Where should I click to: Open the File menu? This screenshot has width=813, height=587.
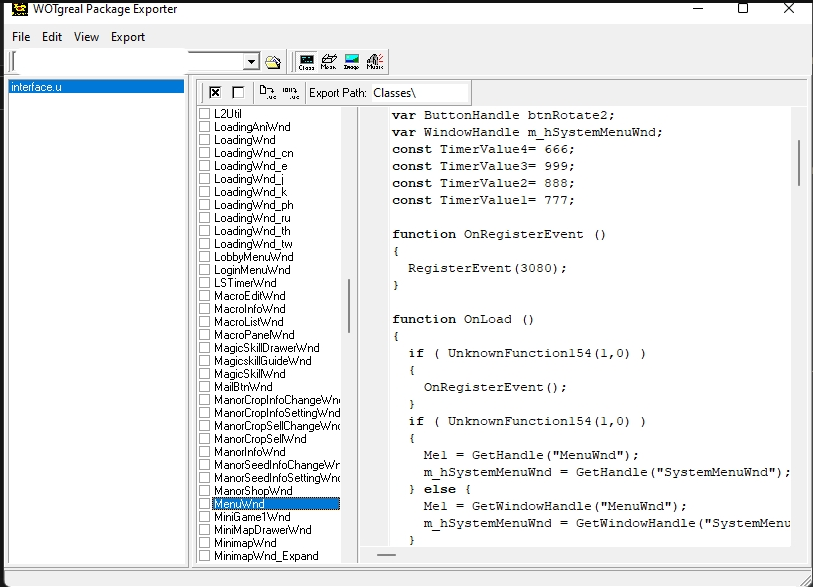(21, 37)
